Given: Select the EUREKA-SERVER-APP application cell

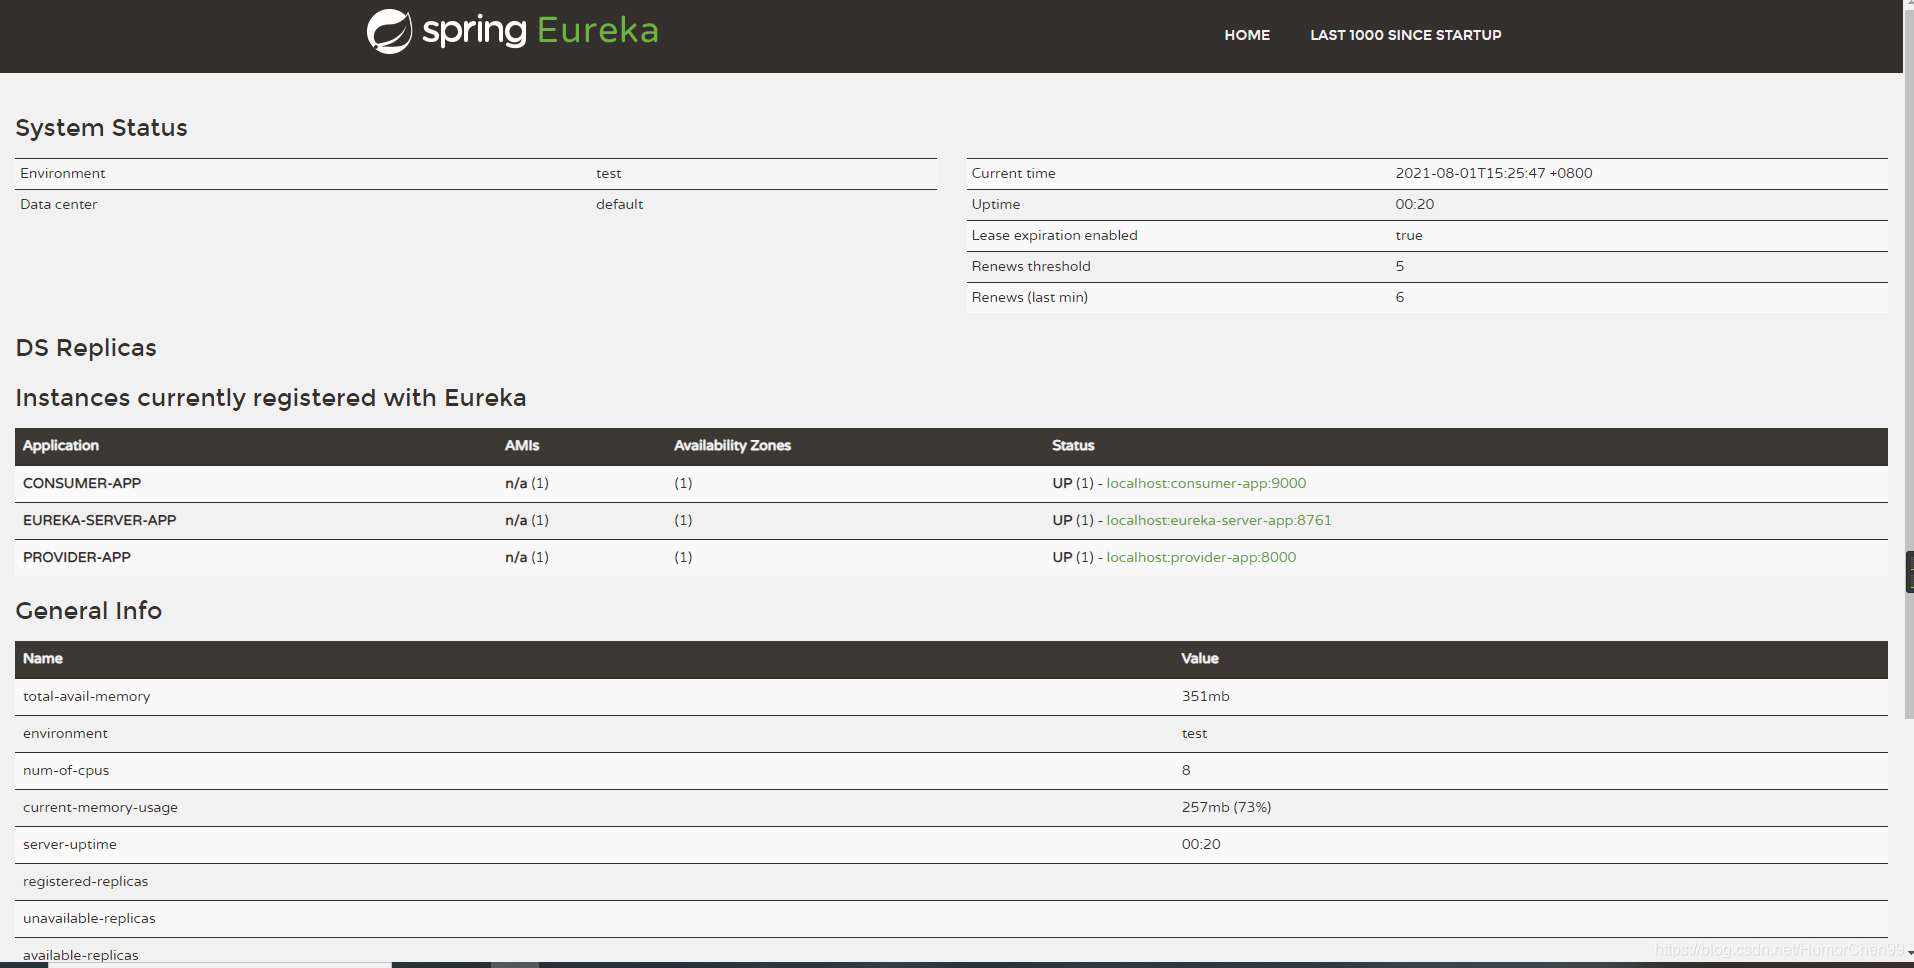Looking at the screenshot, I should (99, 520).
